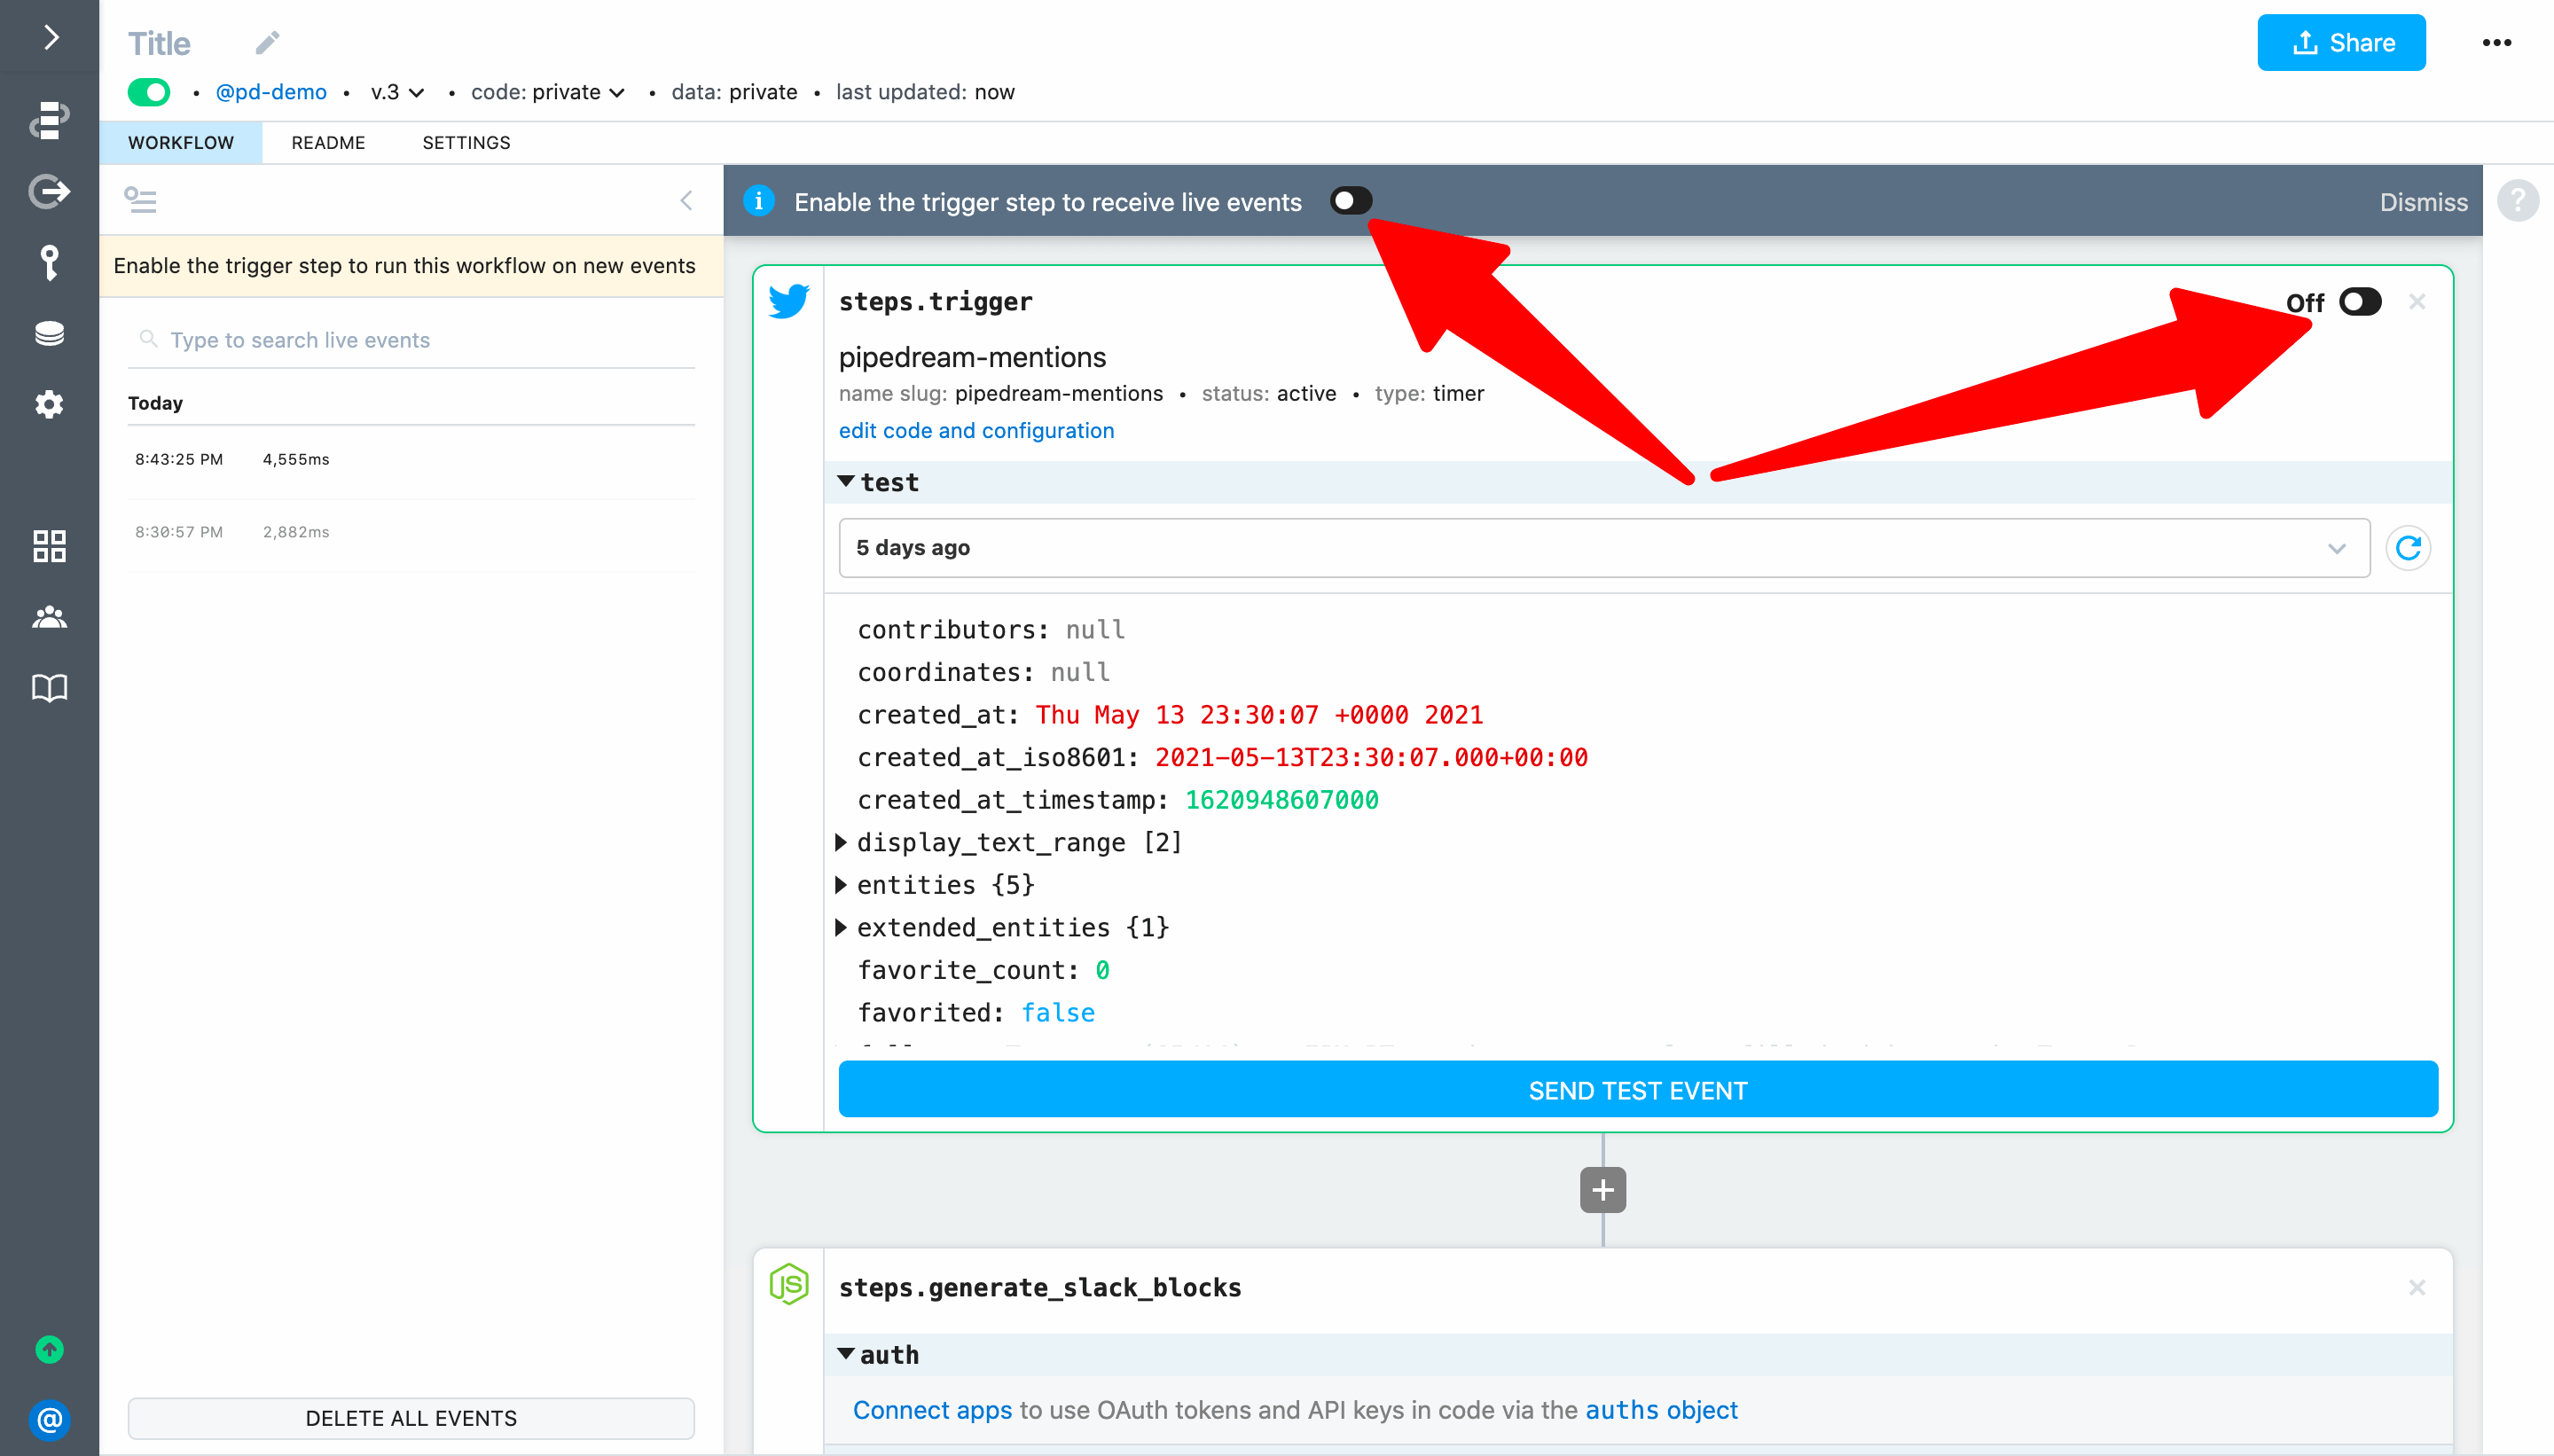
Task: Enable the live events banner toggle
Action: click(x=1350, y=201)
